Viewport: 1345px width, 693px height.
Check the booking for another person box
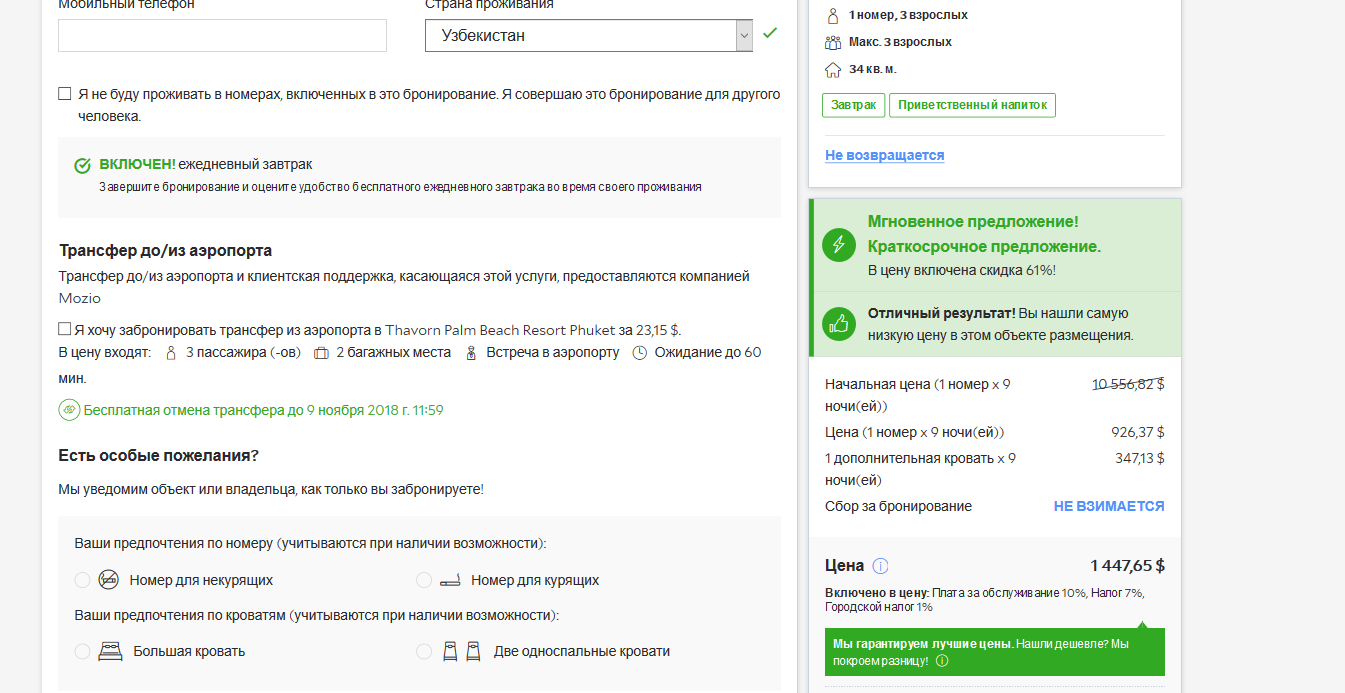click(65, 94)
